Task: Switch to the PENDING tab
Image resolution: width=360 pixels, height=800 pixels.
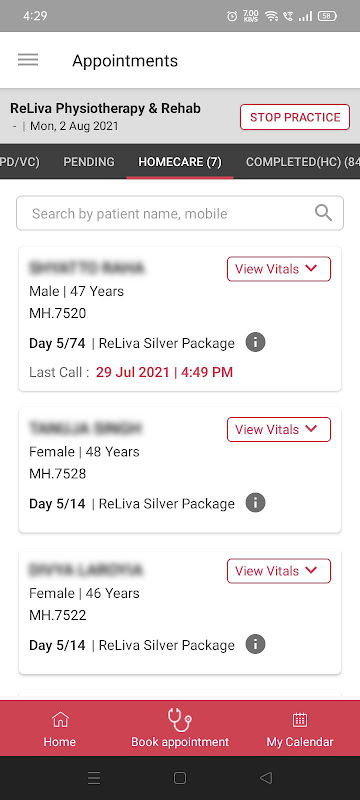Action: 89,162
